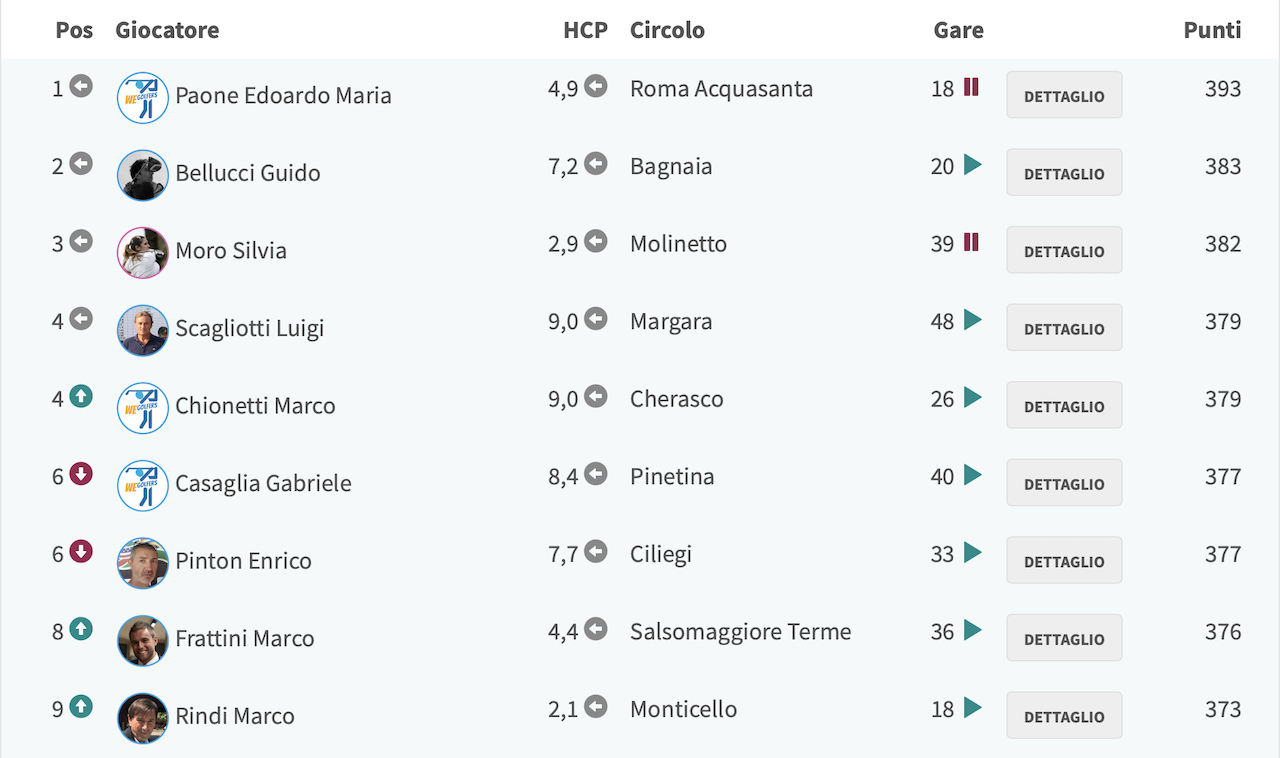This screenshot has width=1280, height=758.
Task: Click the red down arrow next to Pinton Enrico's position
Action: pyautogui.click(x=81, y=552)
